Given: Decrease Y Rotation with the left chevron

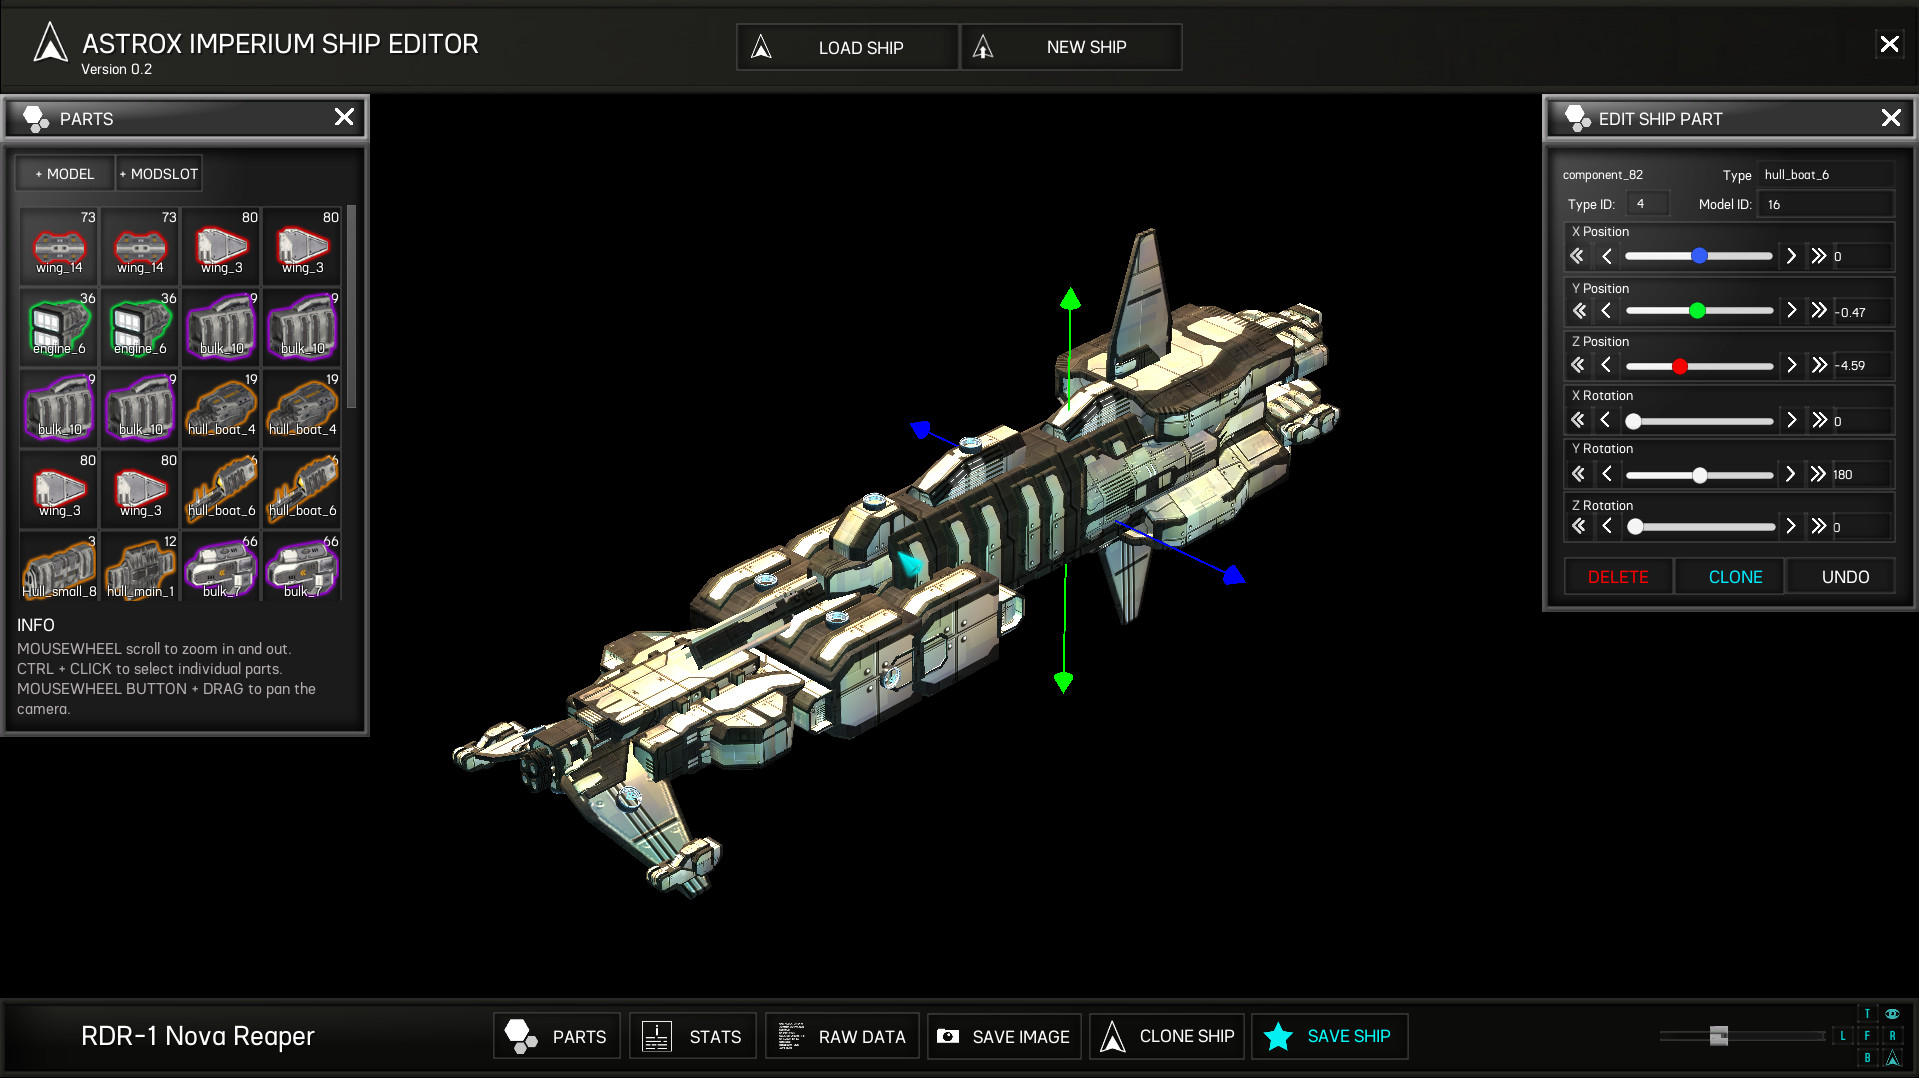Looking at the screenshot, I should point(1607,474).
